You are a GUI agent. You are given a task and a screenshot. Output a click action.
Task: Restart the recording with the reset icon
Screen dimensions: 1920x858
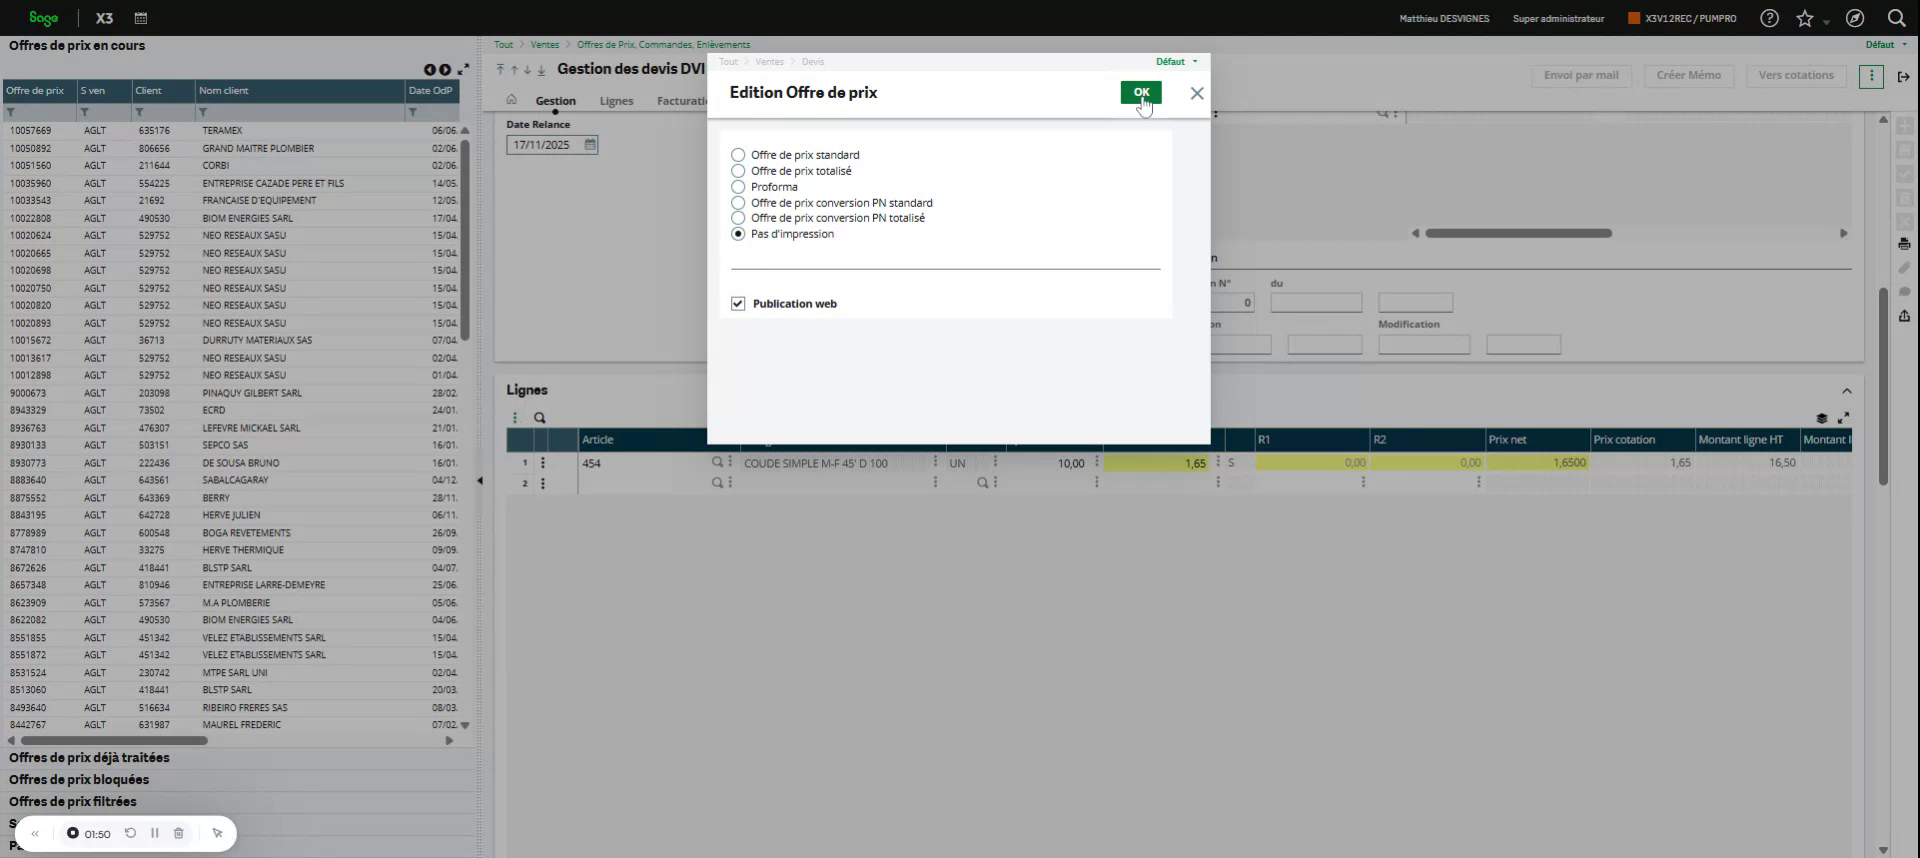pyautogui.click(x=130, y=833)
